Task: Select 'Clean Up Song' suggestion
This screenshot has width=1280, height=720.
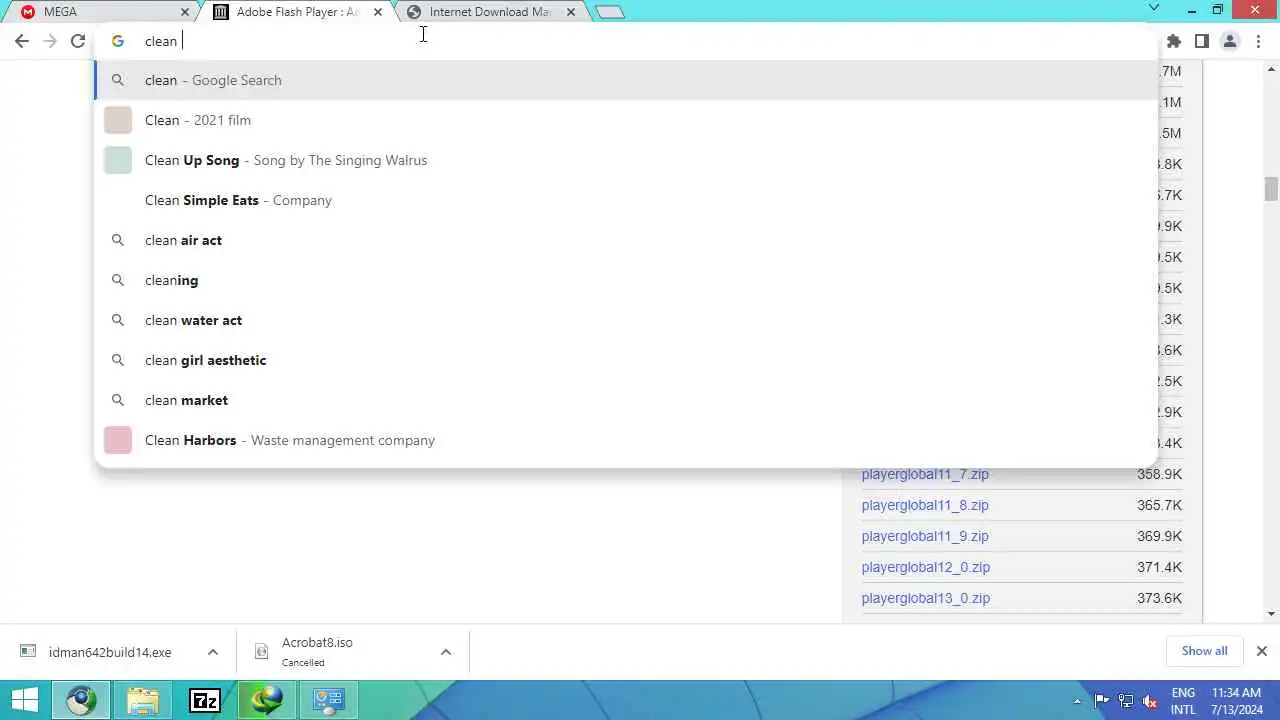Action: pyautogui.click(x=626, y=160)
